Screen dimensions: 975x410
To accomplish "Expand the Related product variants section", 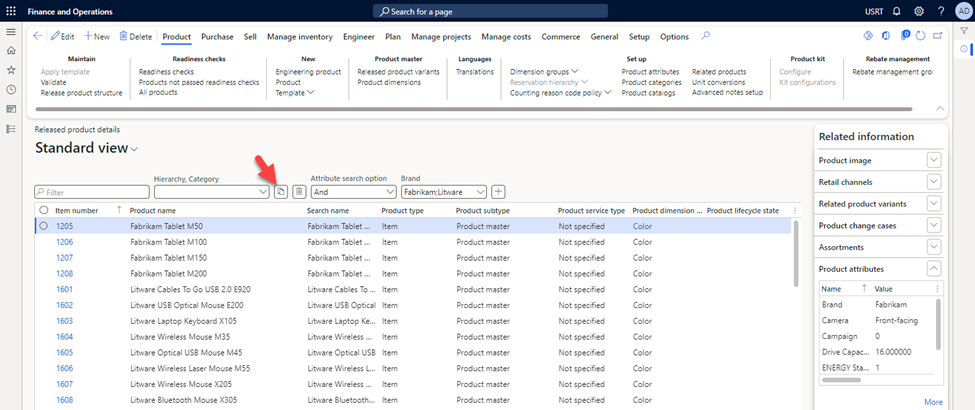I will [x=934, y=204].
